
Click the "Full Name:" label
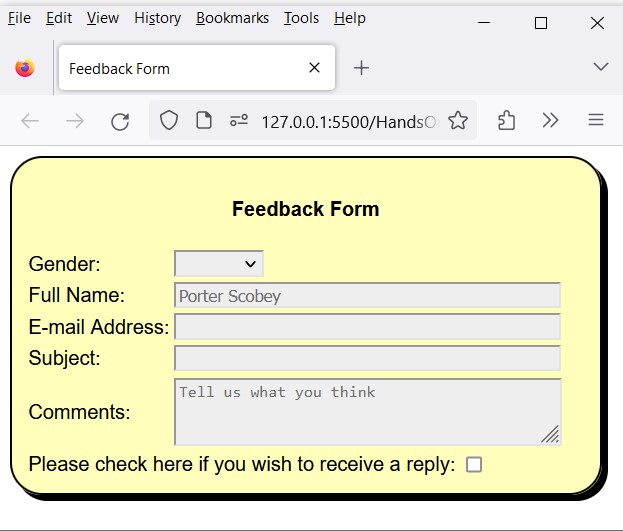77,295
